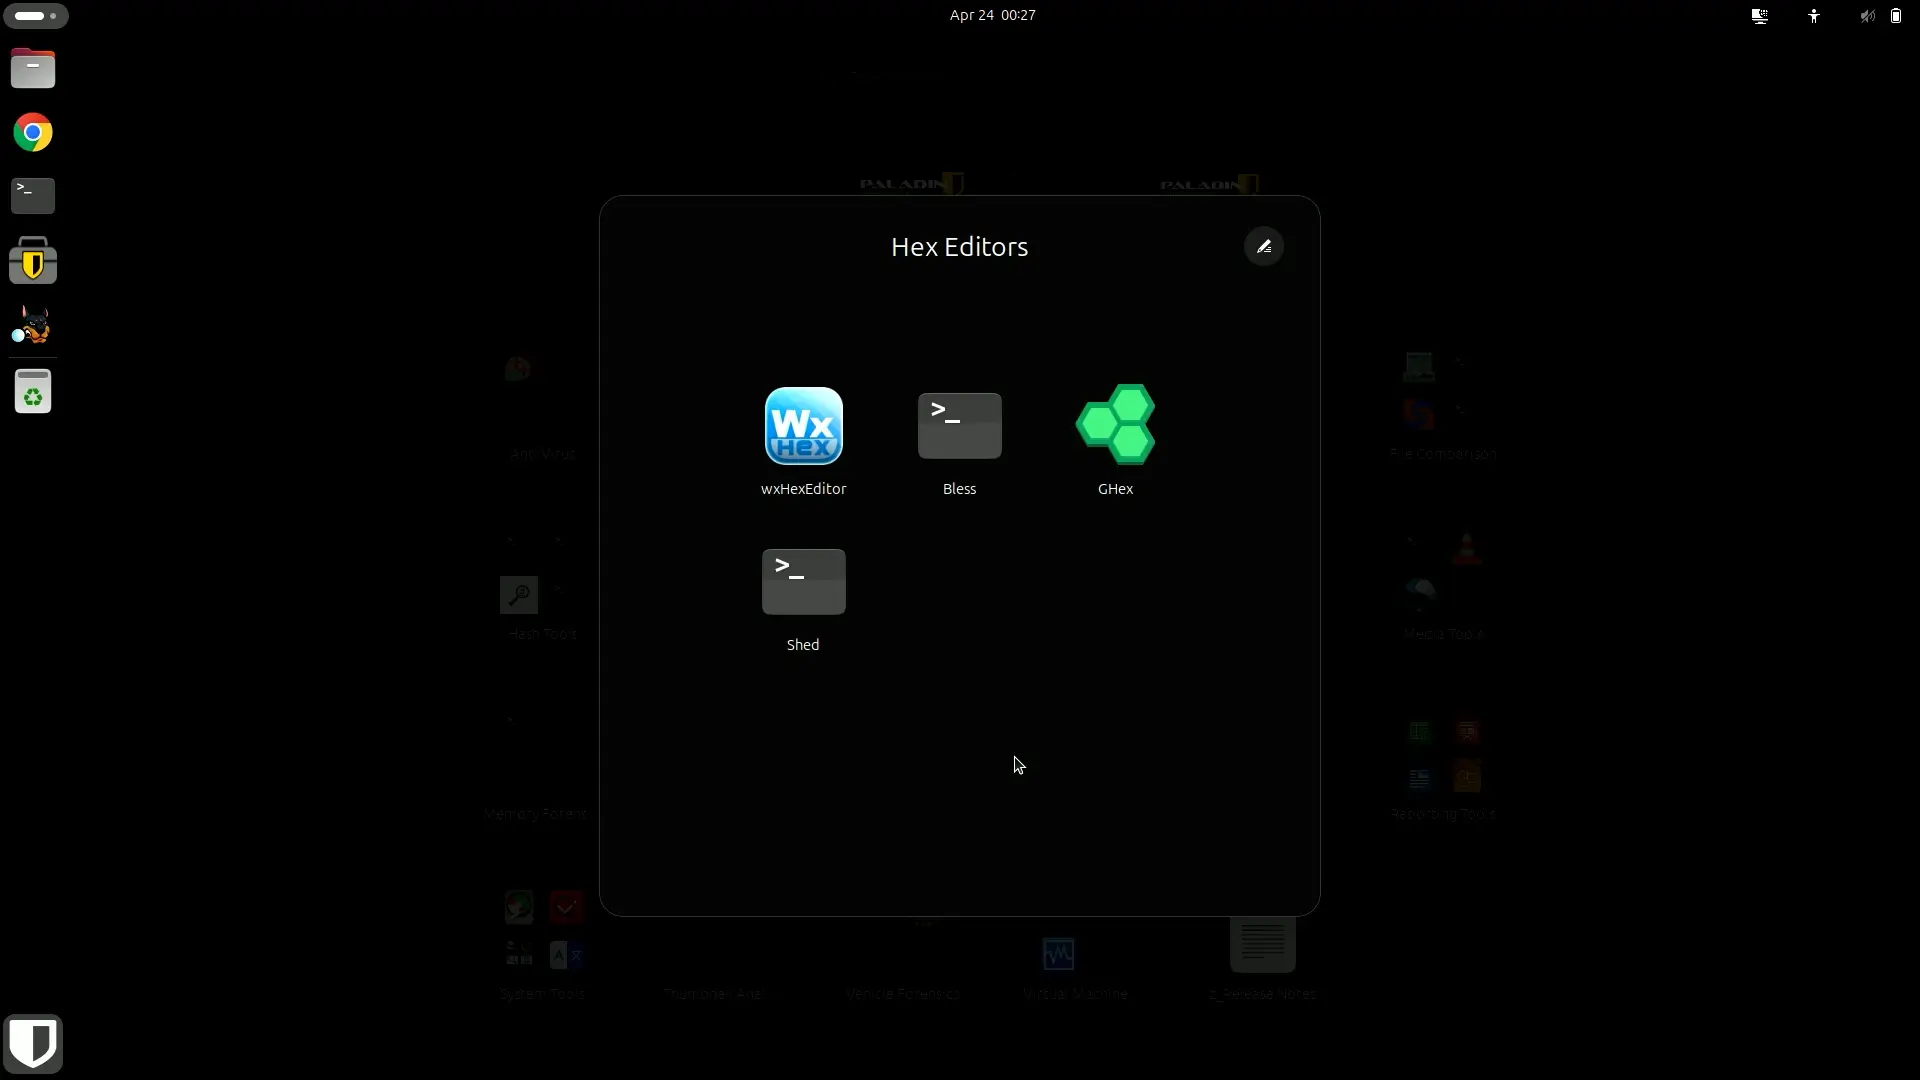The width and height of the screenshot is (1920, 1080).
Task: Open the Files manager from dock
Action: click(33, 69)
